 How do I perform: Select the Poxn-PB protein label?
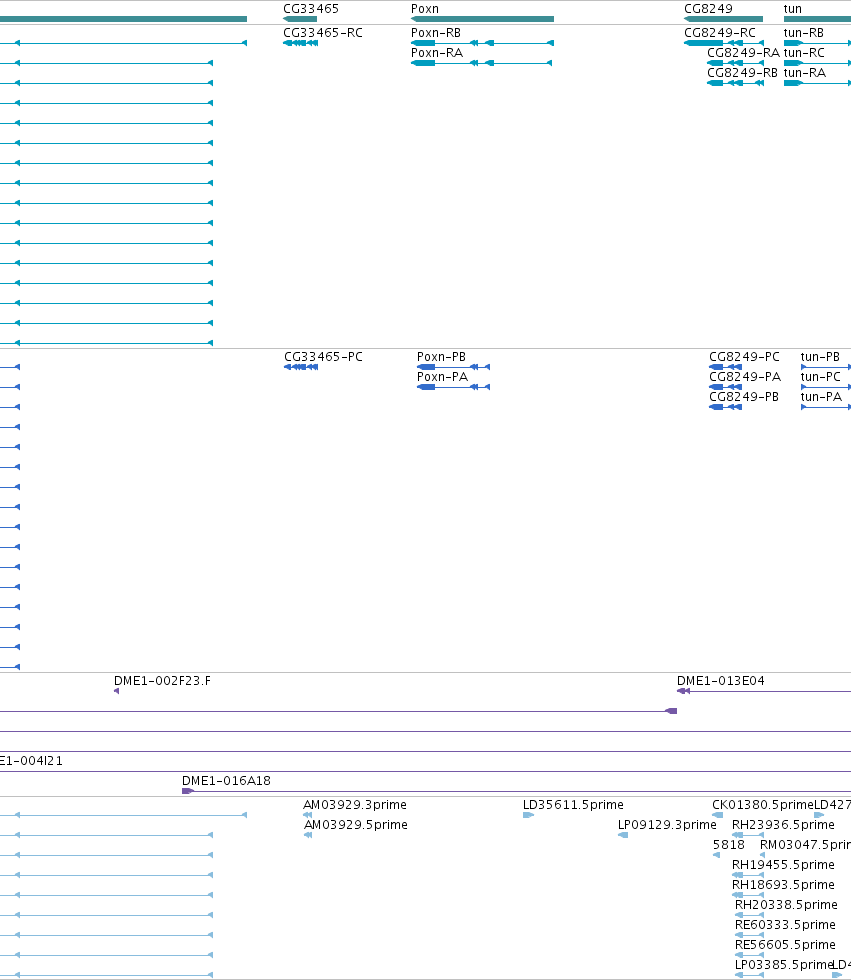[x=441, y=357]
